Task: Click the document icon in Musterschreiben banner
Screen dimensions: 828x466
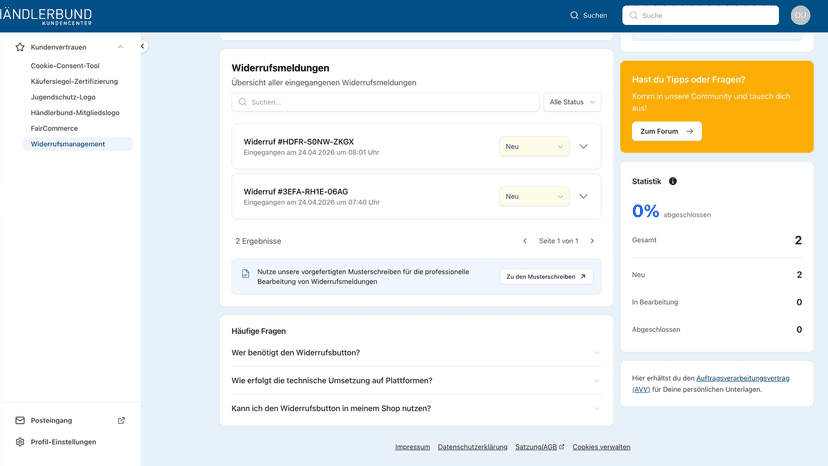Action: pos(246,274)
